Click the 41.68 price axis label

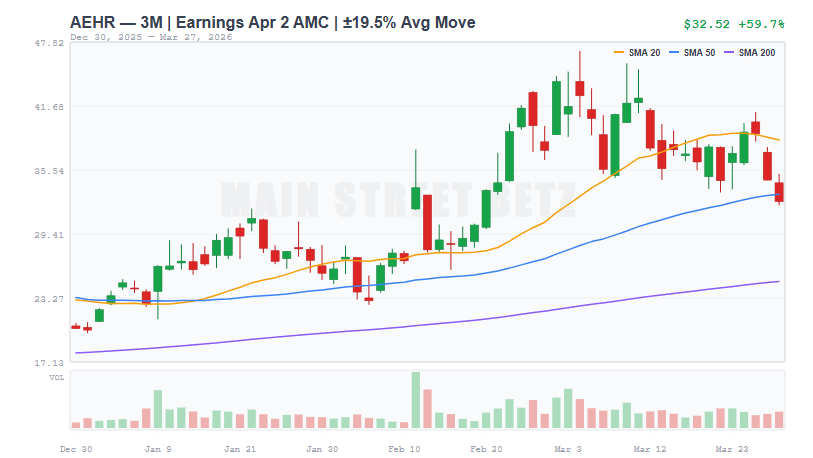[x=49, y=107]
